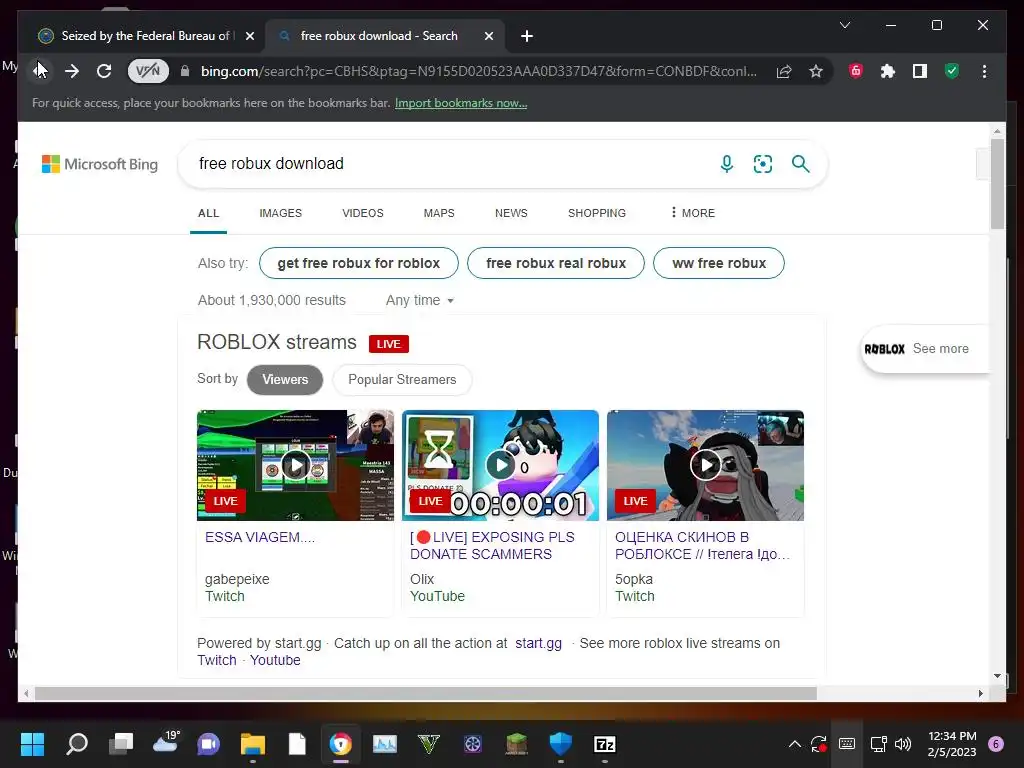Open the Any time filter dropdown

(x=419, y=300)
